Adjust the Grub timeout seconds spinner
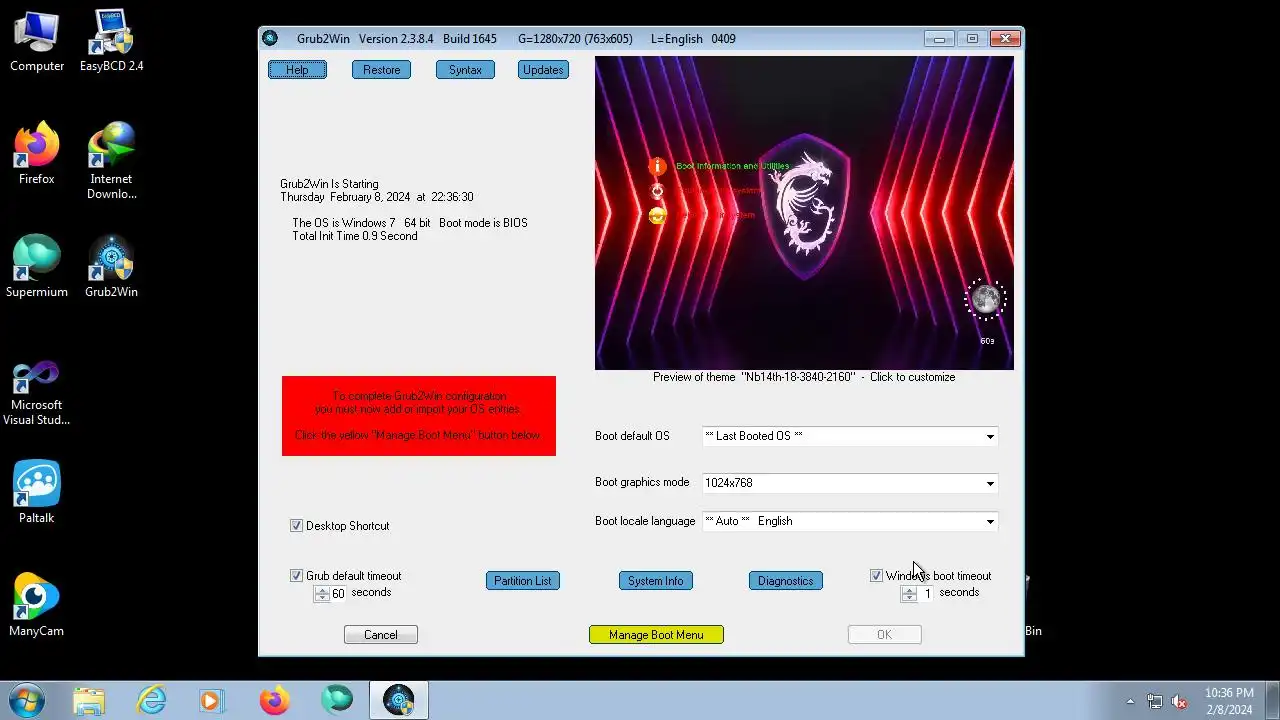Viewport: 1280px width, 720px height. (321, 593)
